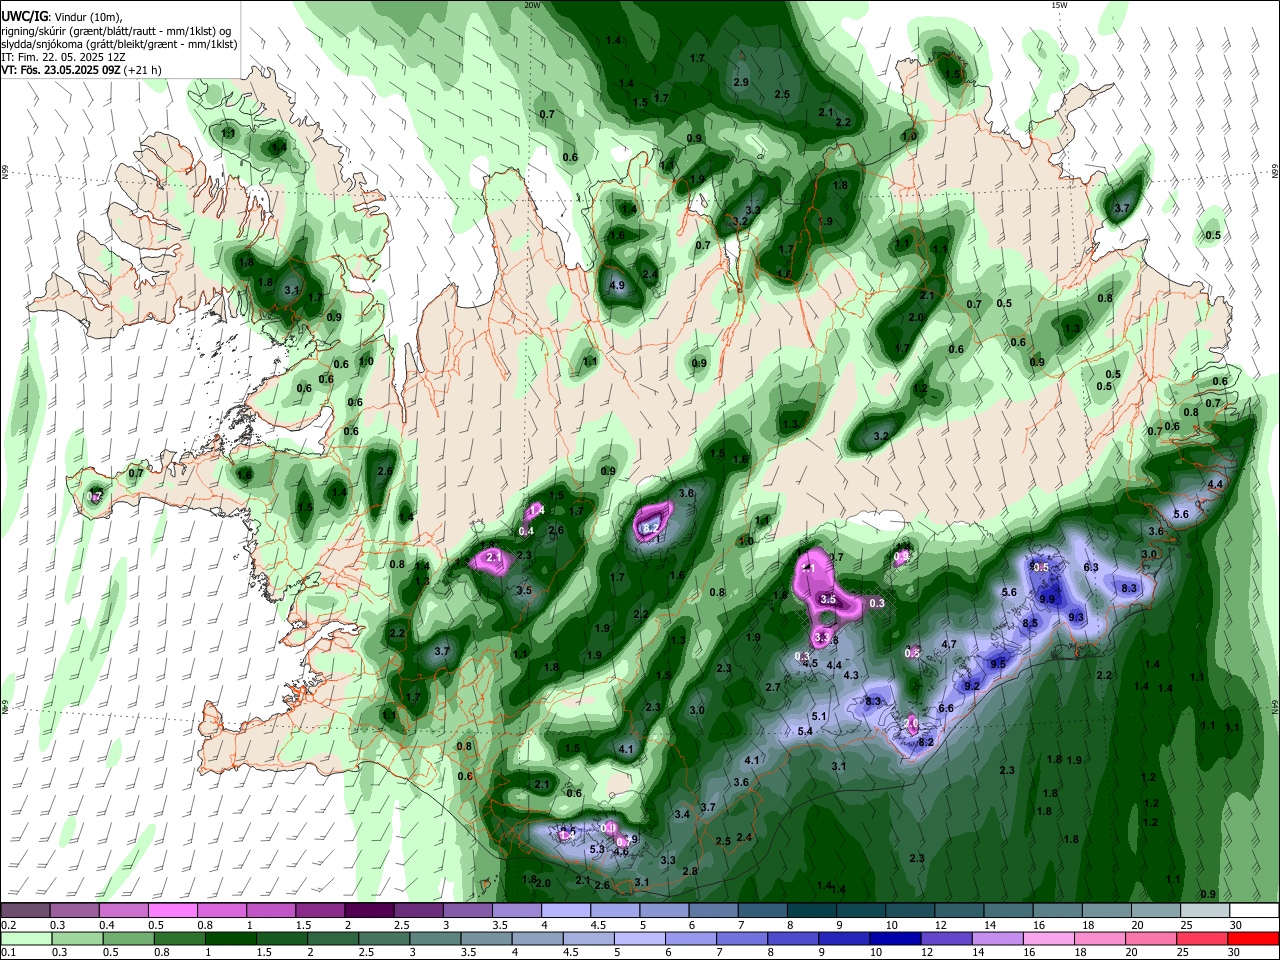Image resolution: width=1280 pixels, height=960 pixels.
Task: Click the 'Vindur (10m)' header text
Action: tap(86, 17)
